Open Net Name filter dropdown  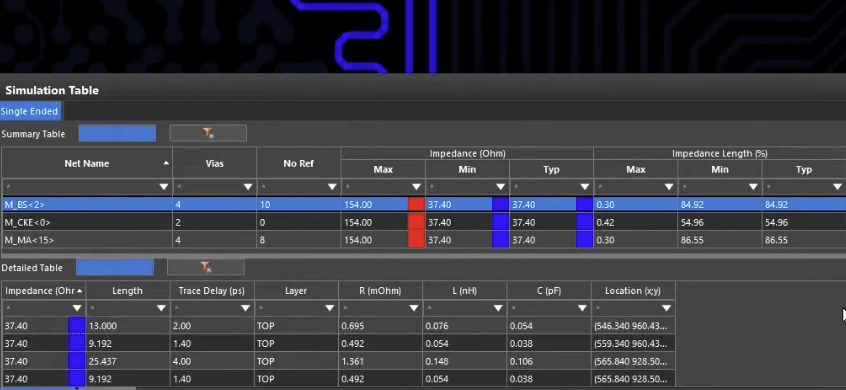(164, 187)
